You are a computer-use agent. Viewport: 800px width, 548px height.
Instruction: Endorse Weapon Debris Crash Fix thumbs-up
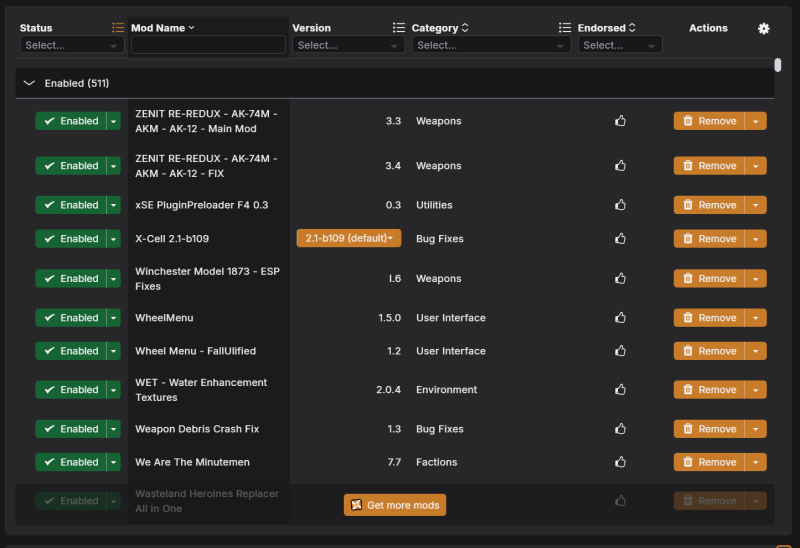click(620, 429)
